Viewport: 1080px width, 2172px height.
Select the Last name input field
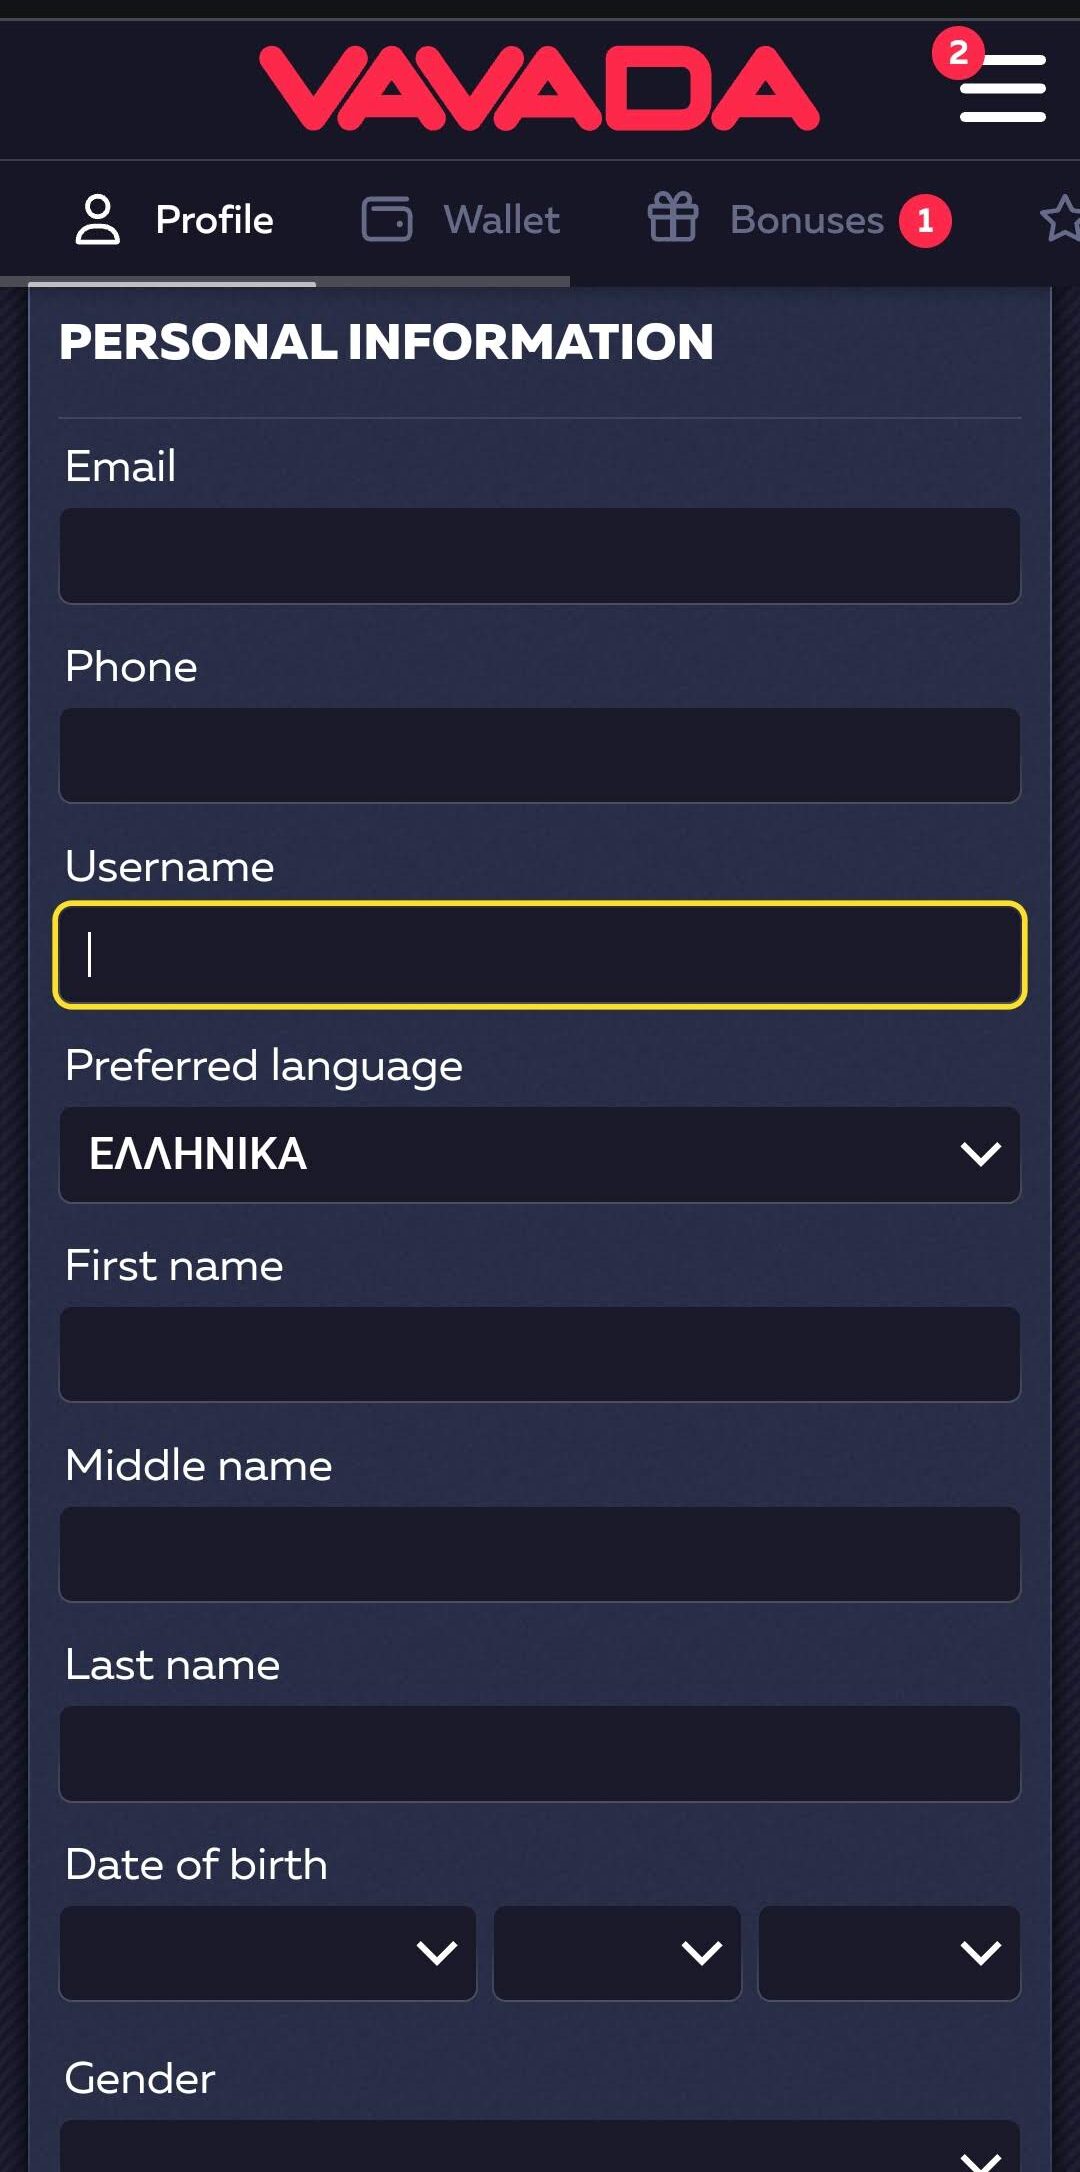(x=540, y=1754)
